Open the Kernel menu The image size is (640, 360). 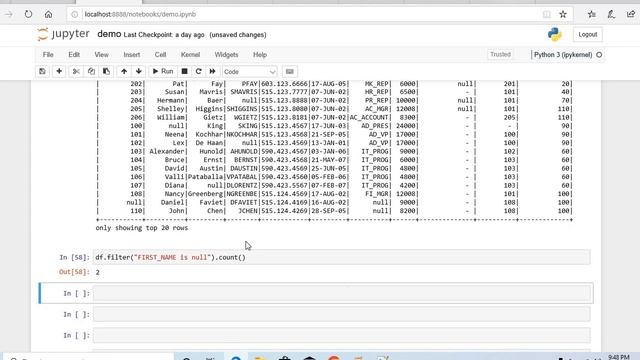pyautogui.click(x=190, y=55)
